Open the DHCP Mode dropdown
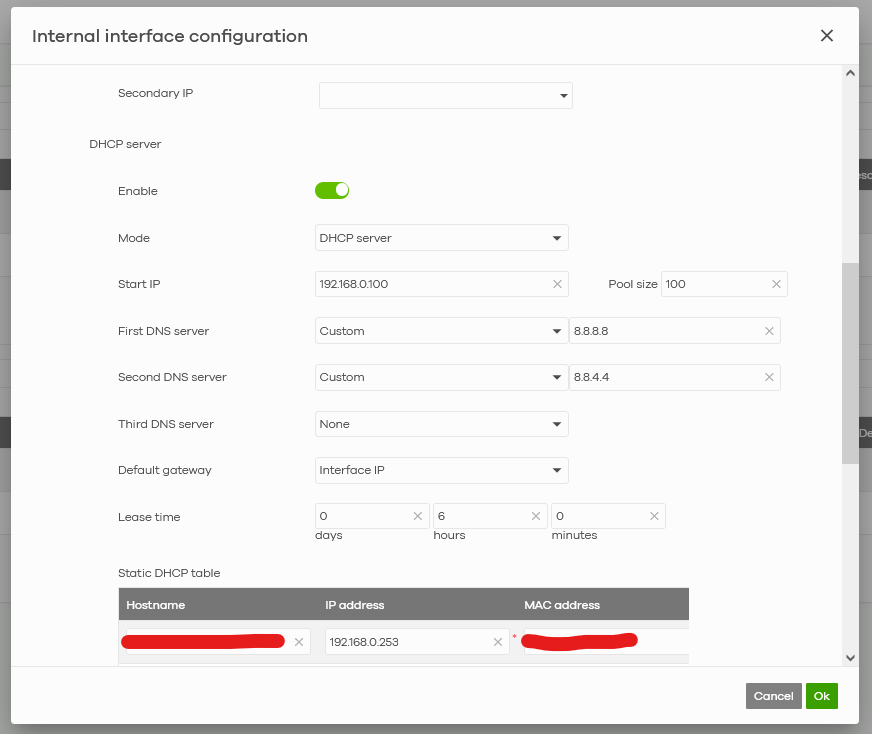 point(441,238)
